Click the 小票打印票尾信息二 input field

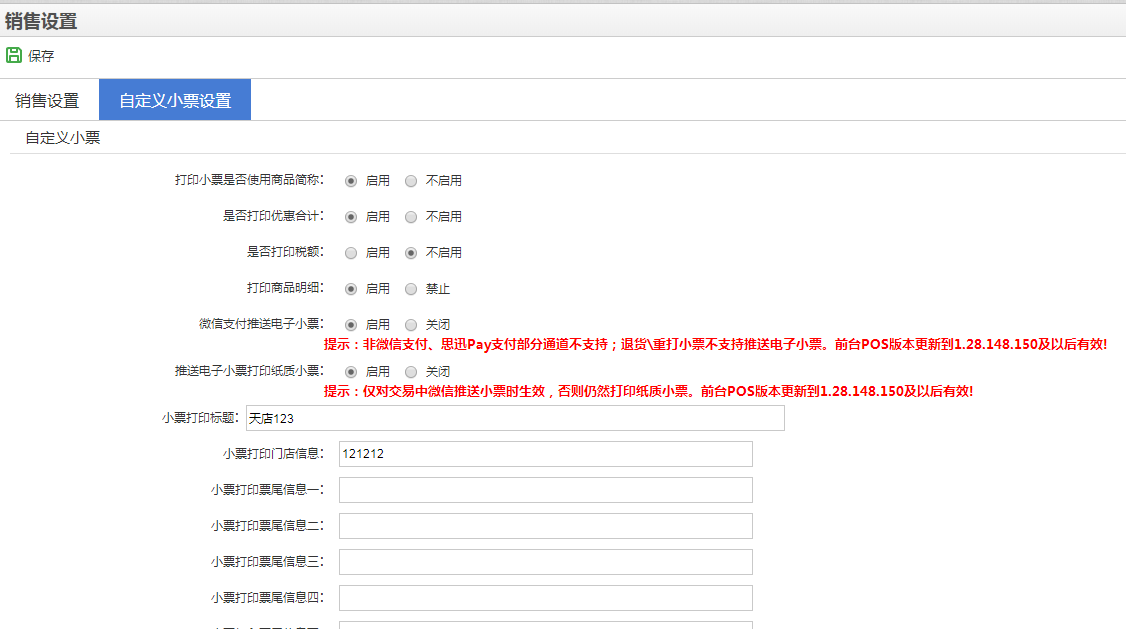pos(546,526)
